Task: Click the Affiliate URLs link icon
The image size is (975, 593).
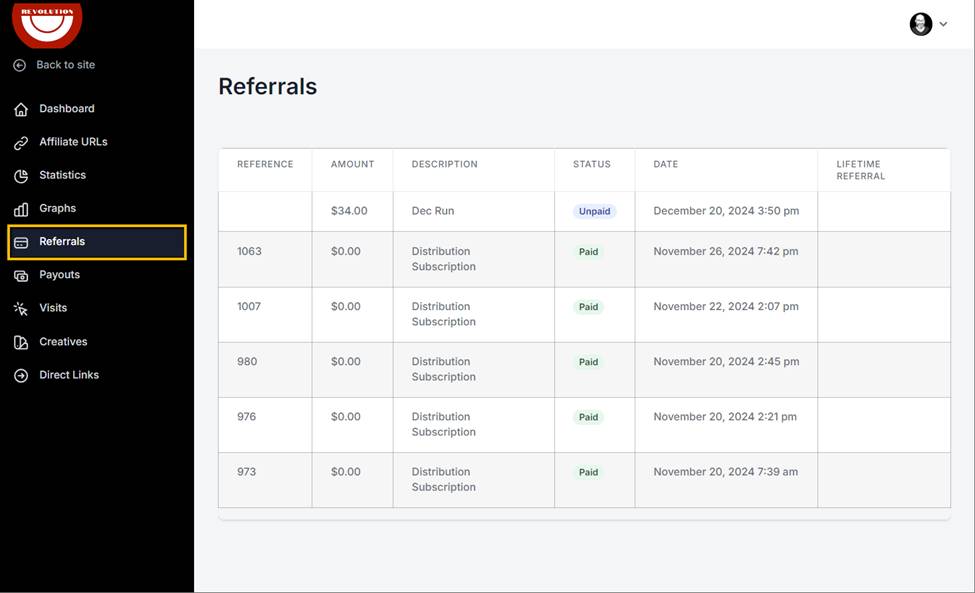Action: point(21,143)
